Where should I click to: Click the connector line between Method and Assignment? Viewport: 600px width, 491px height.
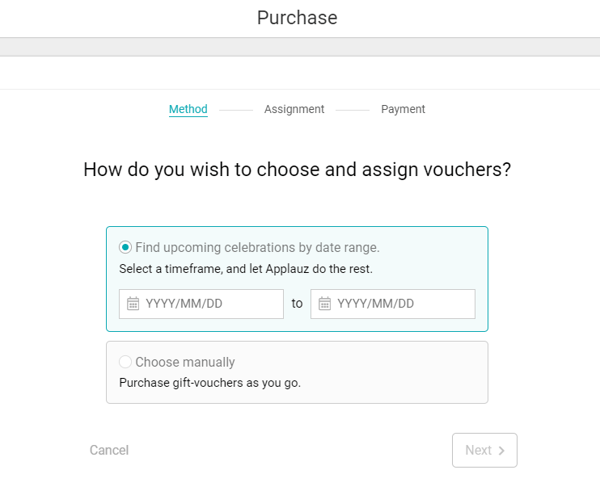click(236, 110)
